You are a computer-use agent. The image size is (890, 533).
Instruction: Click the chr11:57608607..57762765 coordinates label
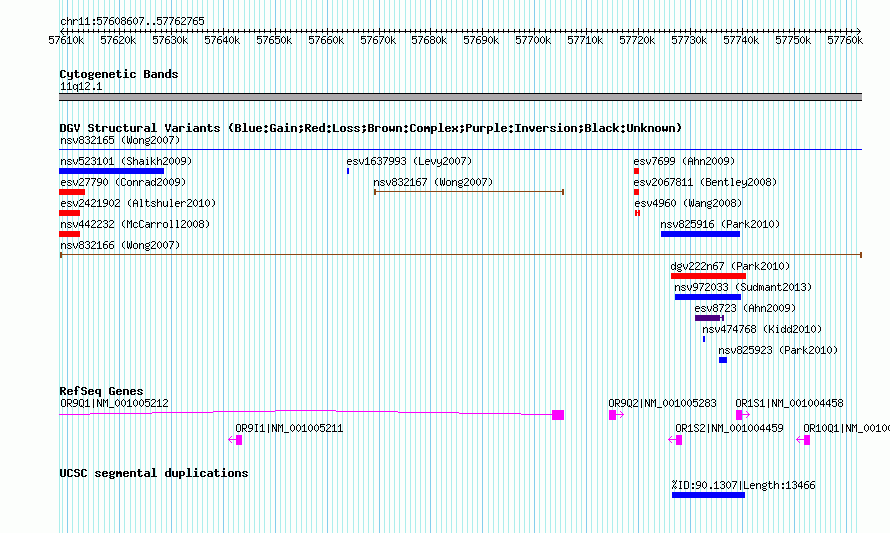click(x=132, y=21)
